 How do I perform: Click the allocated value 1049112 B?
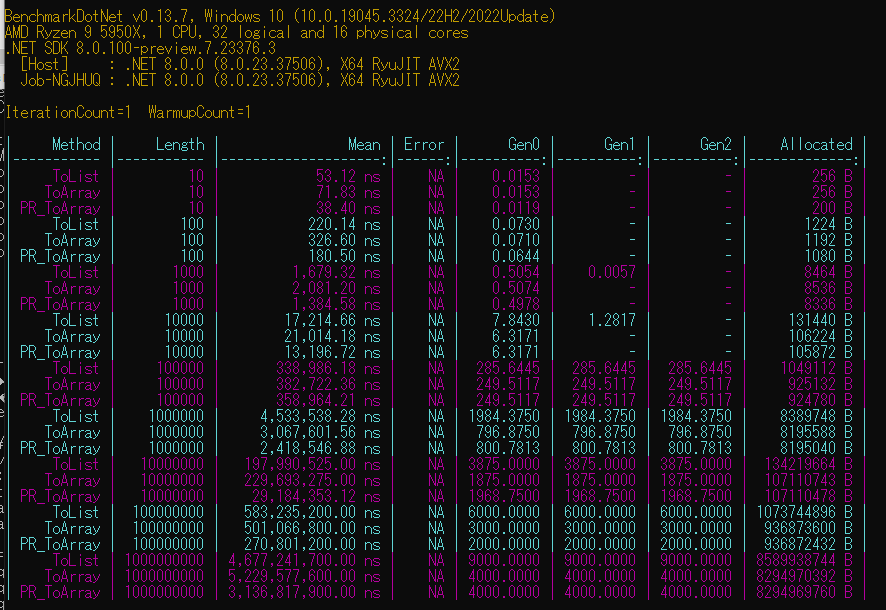[x=817, y=369]
